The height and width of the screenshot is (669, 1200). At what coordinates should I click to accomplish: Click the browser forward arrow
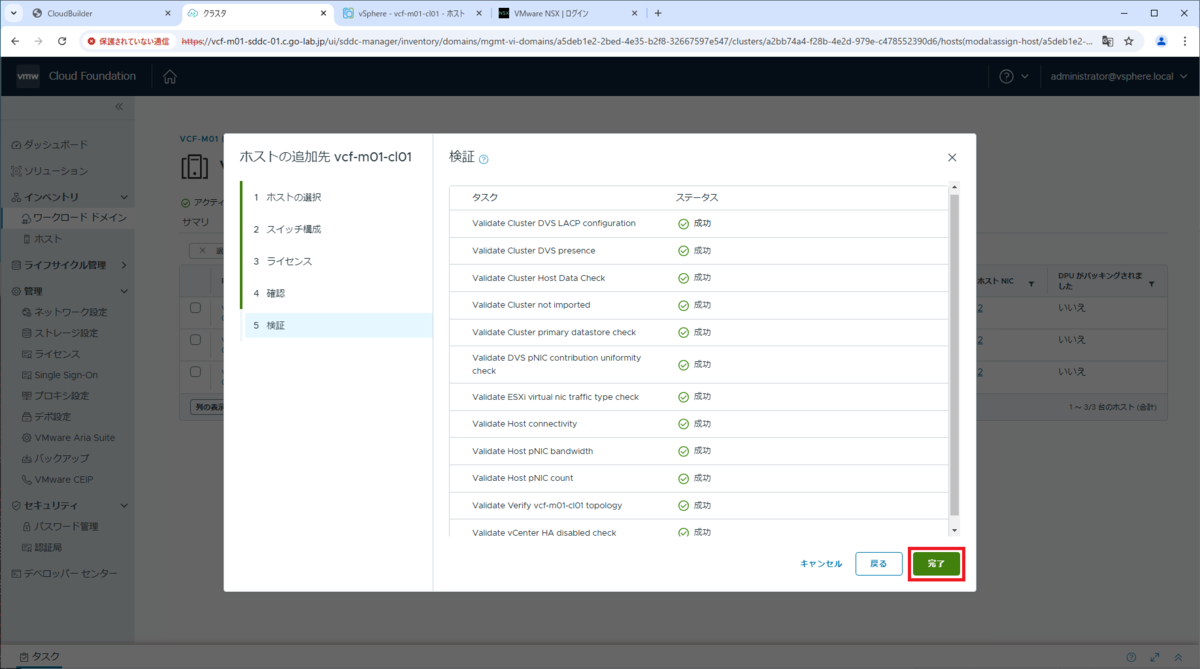39,41
